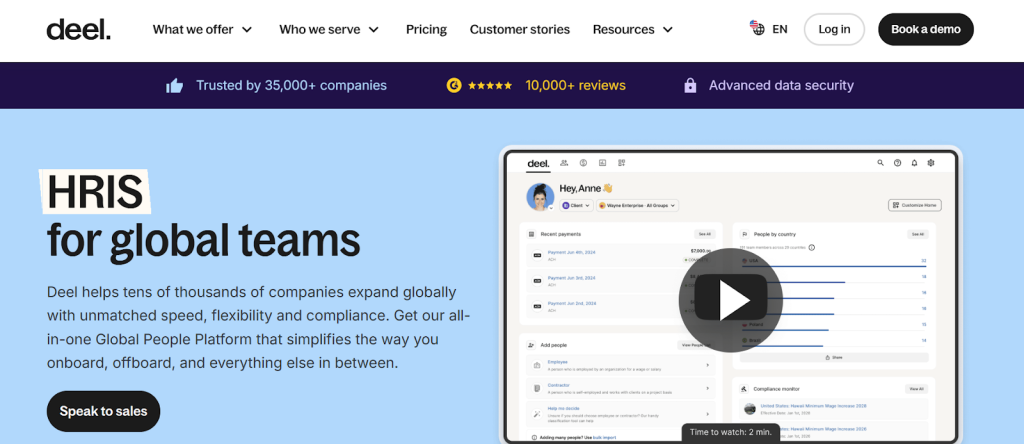Click the globe language icon

click(757, 29)
